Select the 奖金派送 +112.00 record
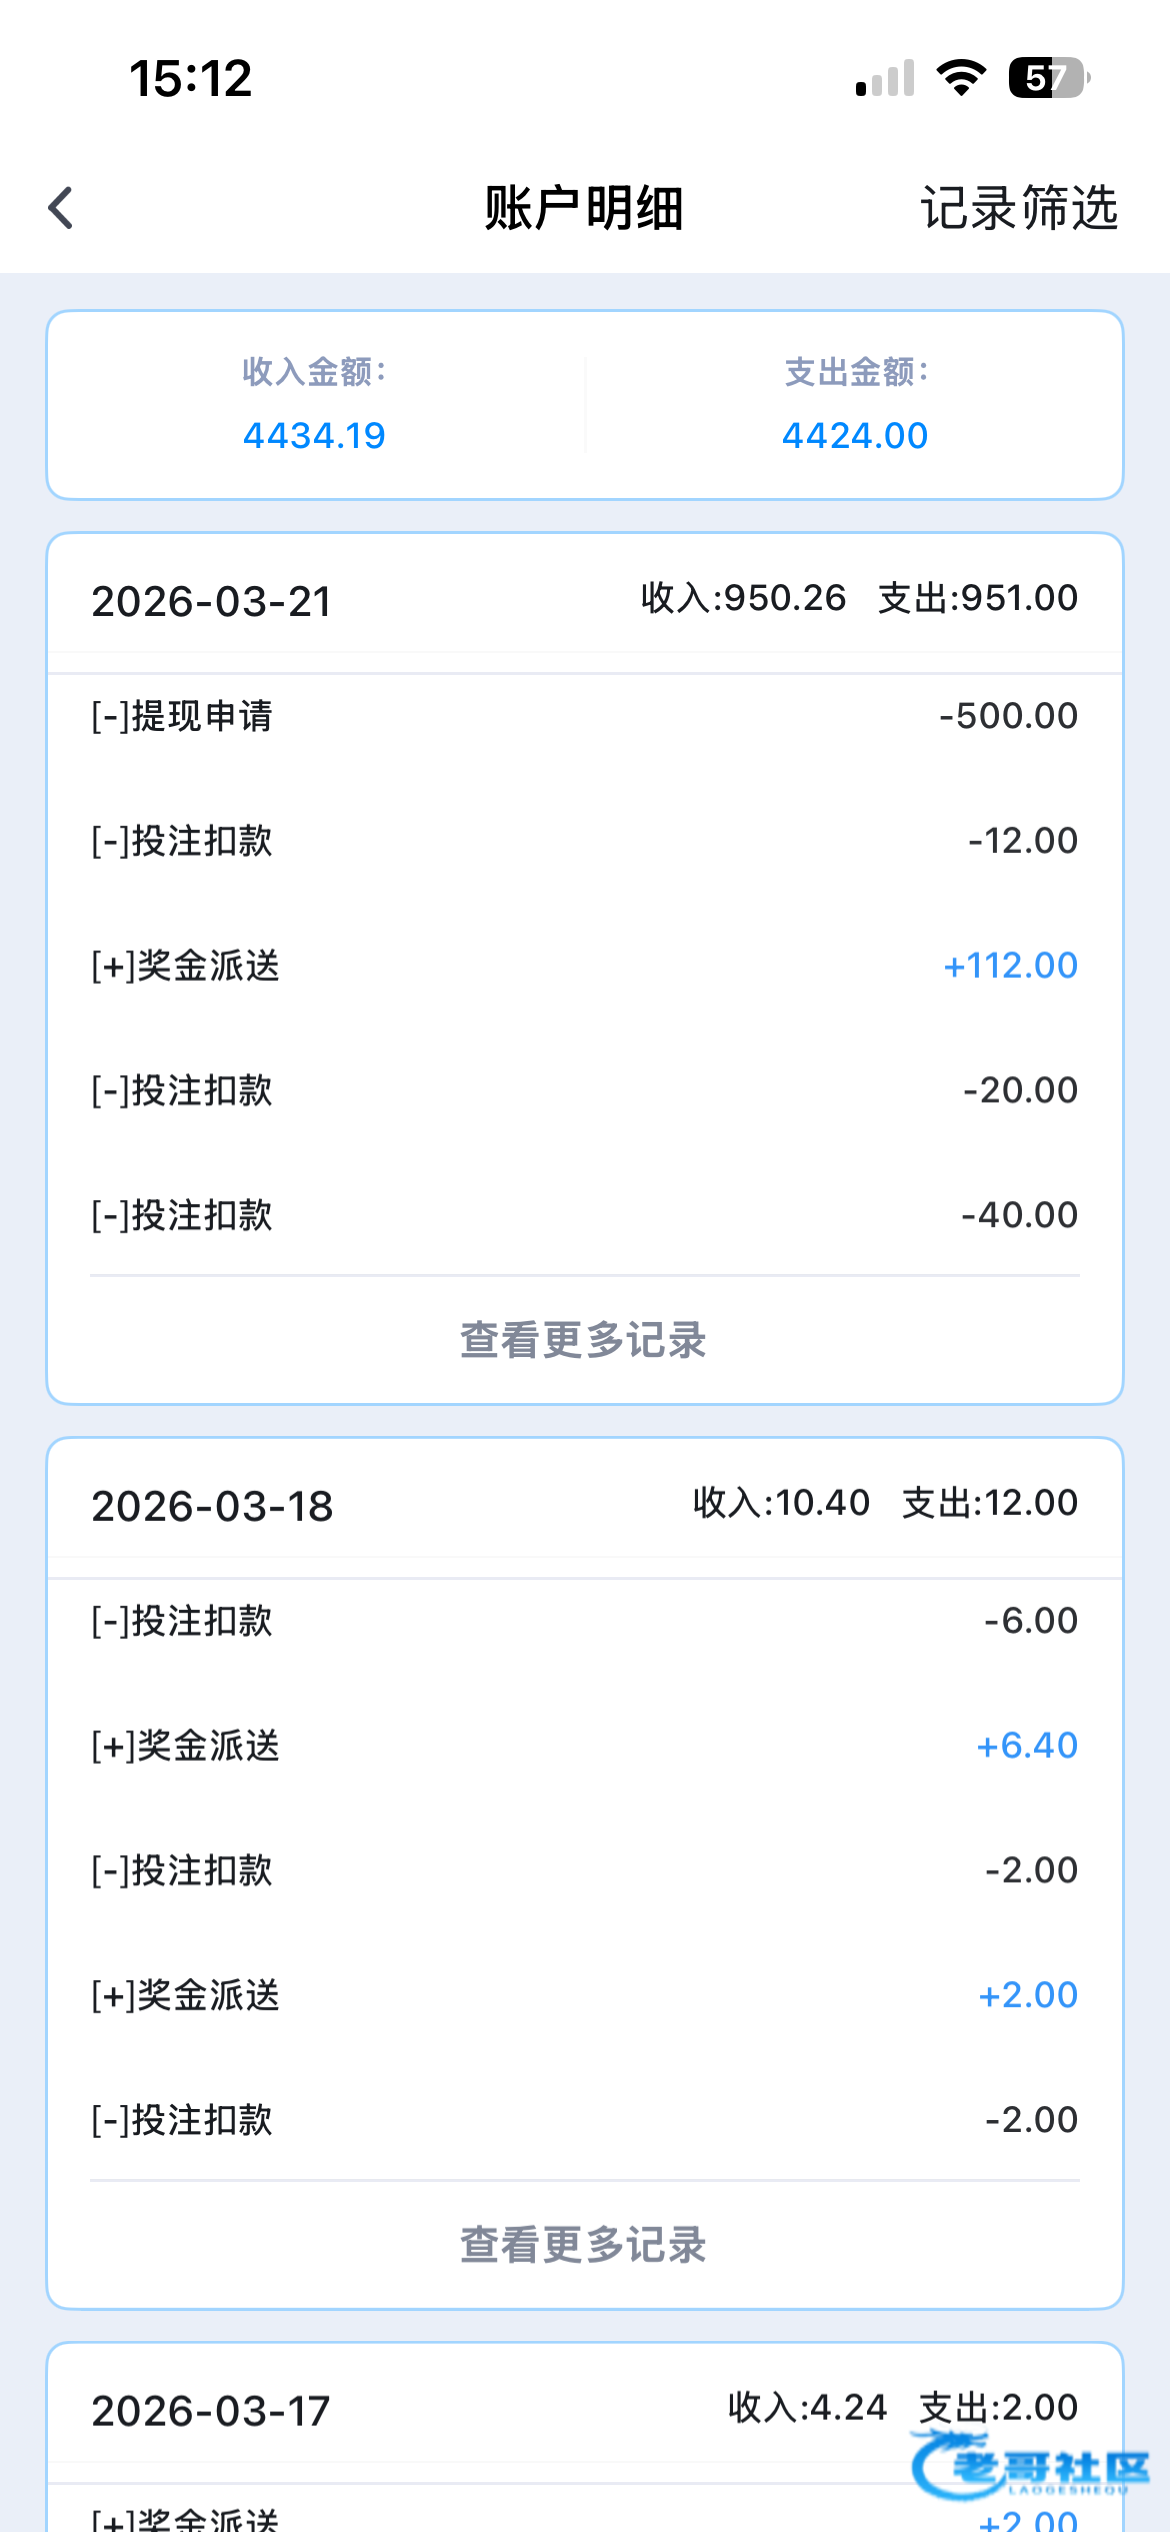Viewport: 1170px width, 2532px height. click(x=584, y=966)
